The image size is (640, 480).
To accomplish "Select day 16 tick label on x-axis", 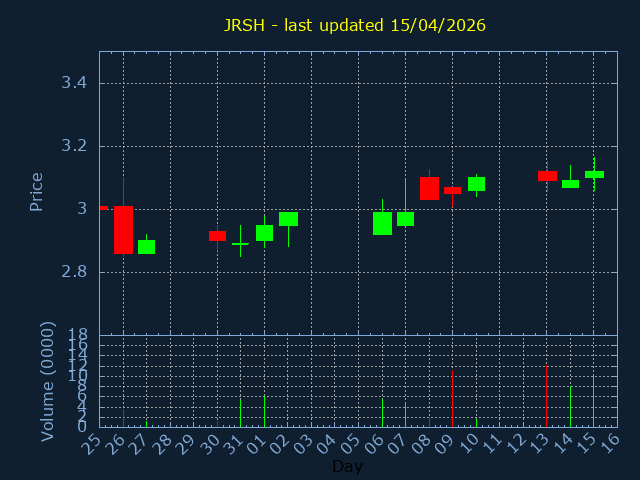I will [x=609, y=443].
